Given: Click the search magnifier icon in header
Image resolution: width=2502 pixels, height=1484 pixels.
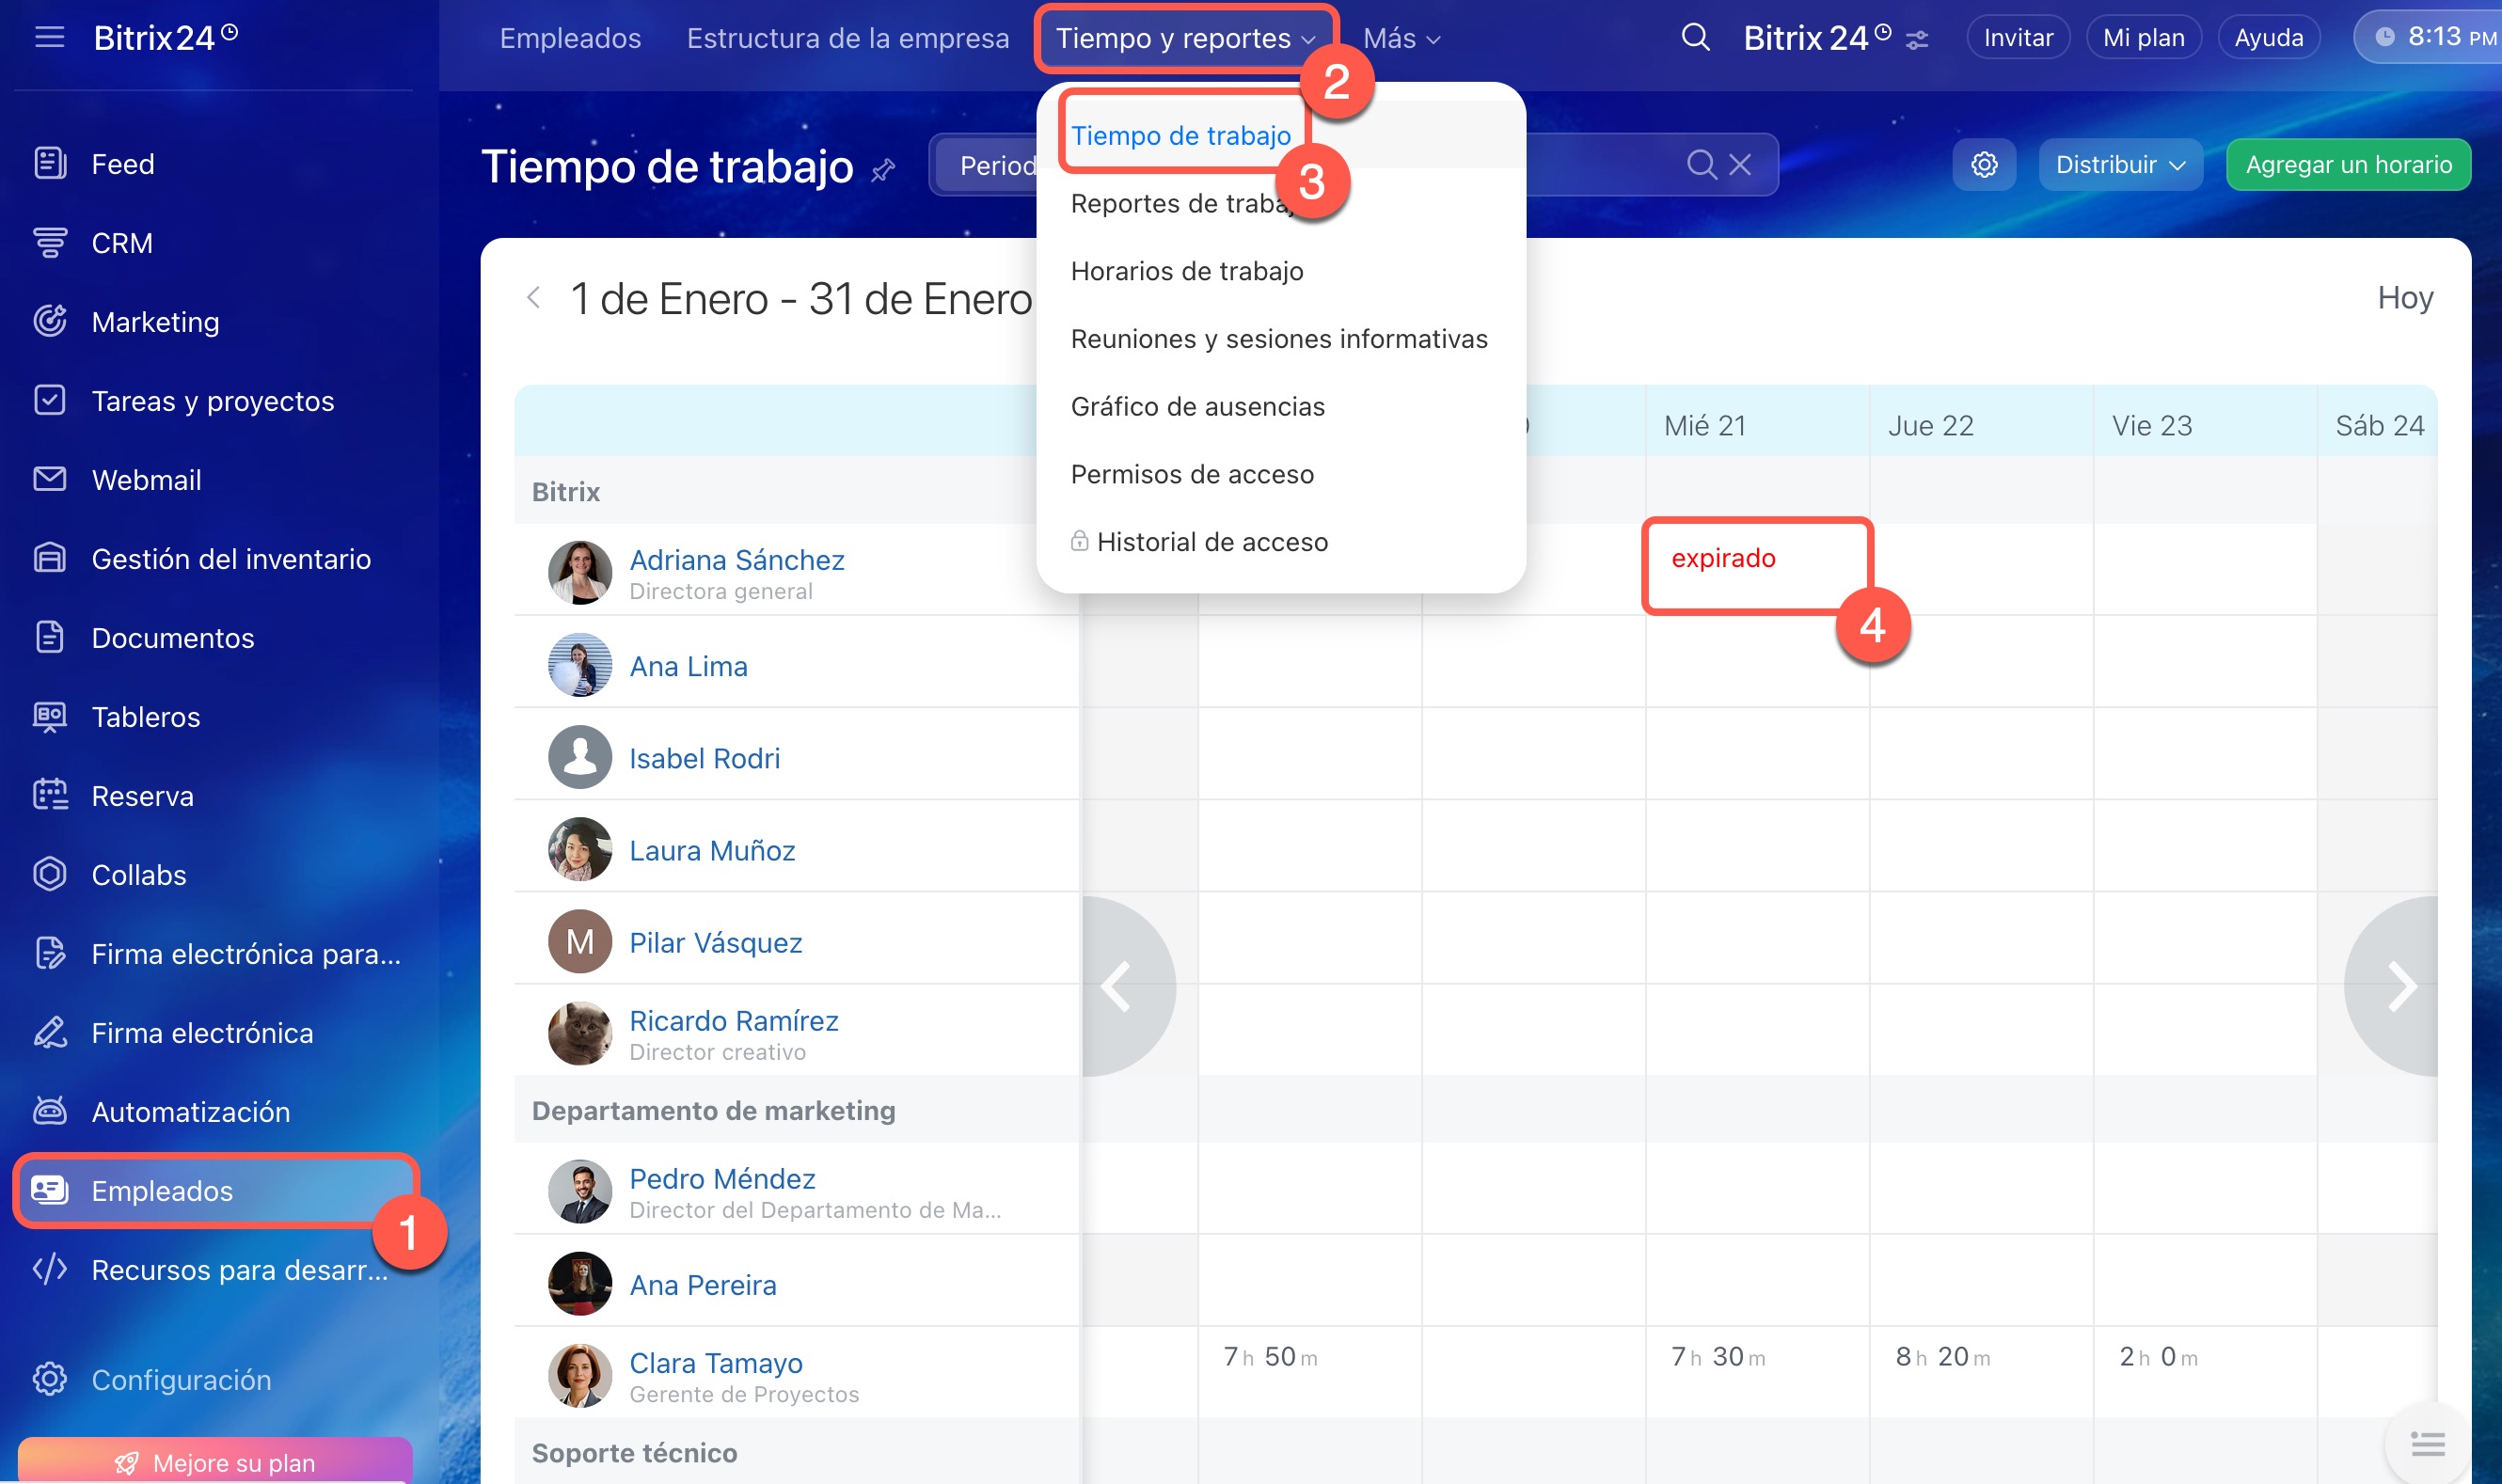Looking at the screenshot, I should tap(1694, 38).
